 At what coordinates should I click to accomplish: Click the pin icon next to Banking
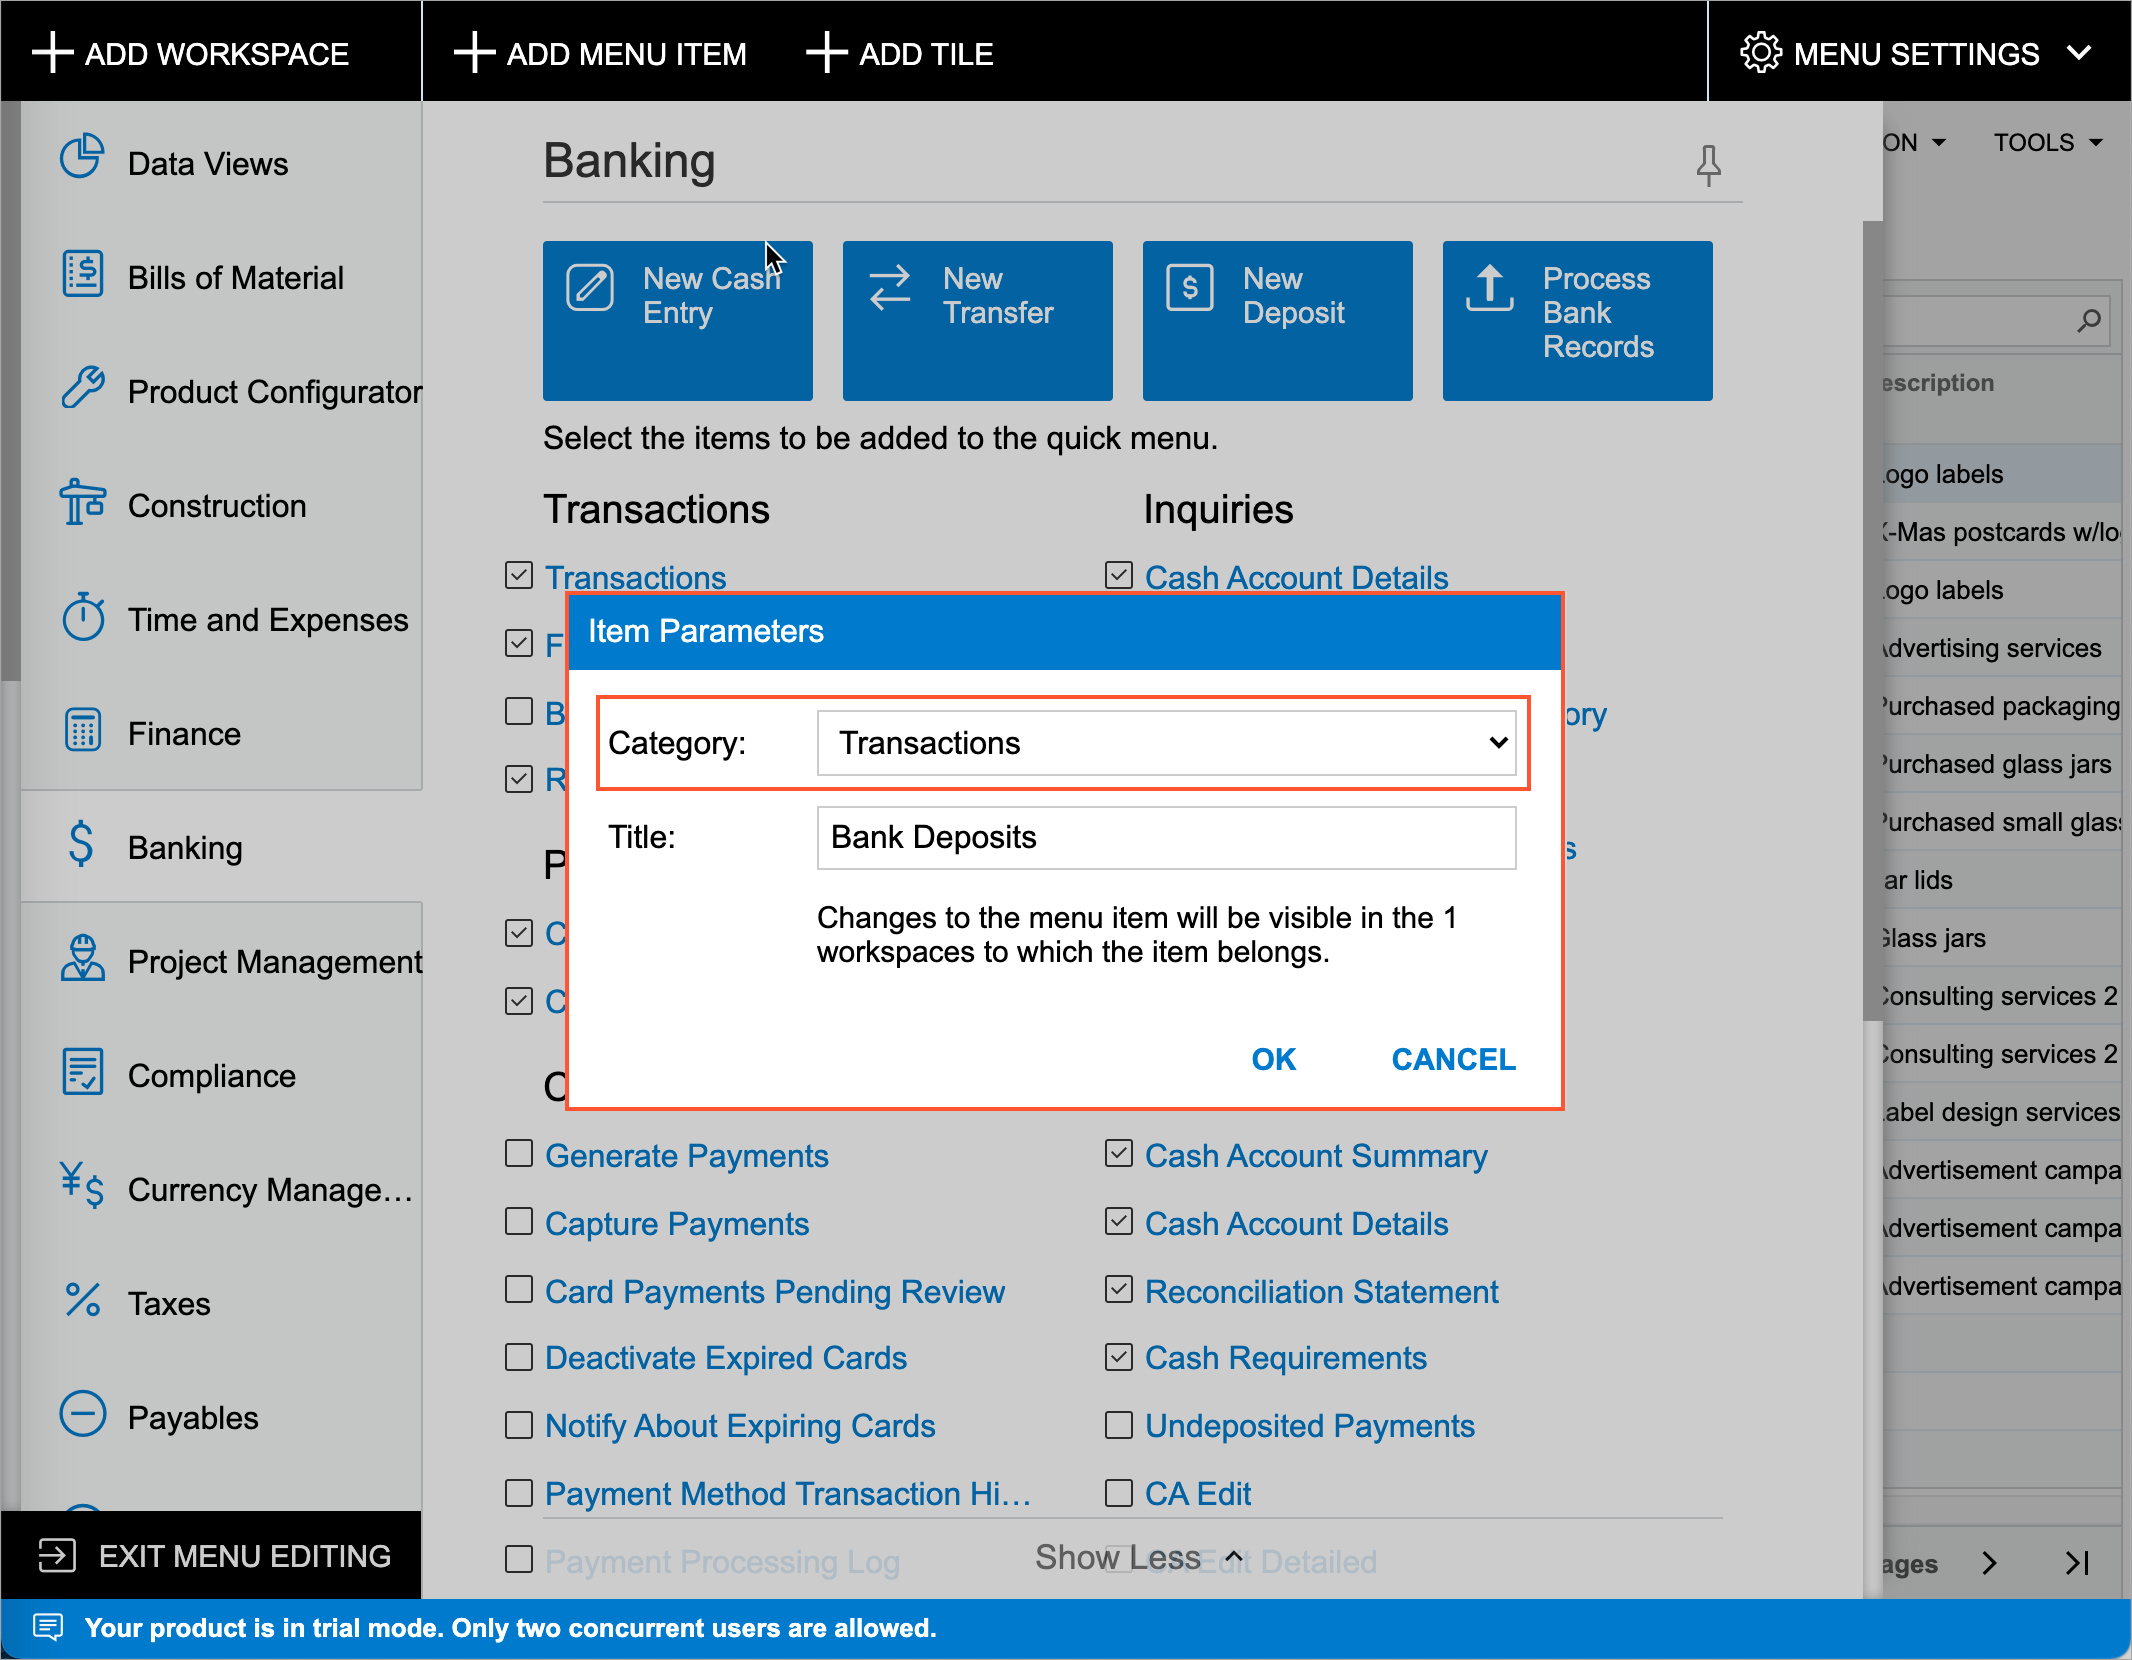pyautogui.click(x=1708, y=164)
